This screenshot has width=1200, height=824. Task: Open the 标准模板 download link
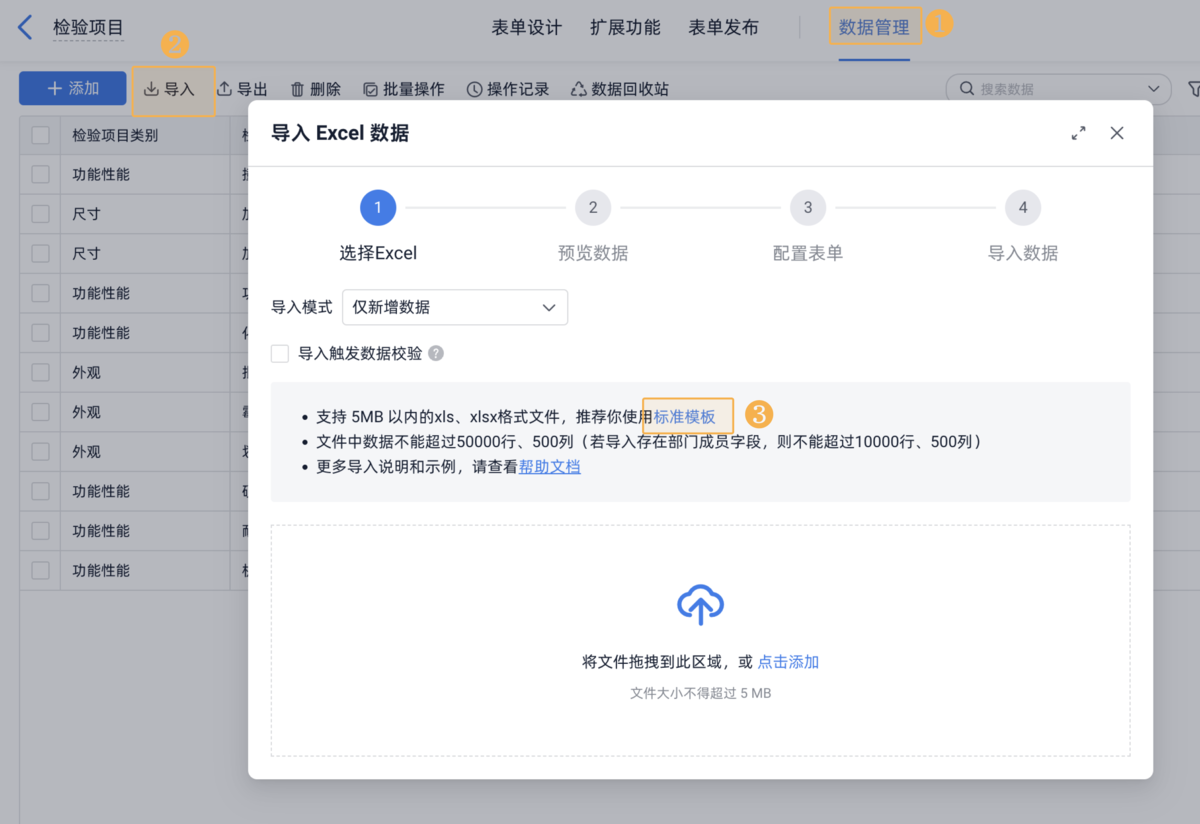[x=685, y=416]
